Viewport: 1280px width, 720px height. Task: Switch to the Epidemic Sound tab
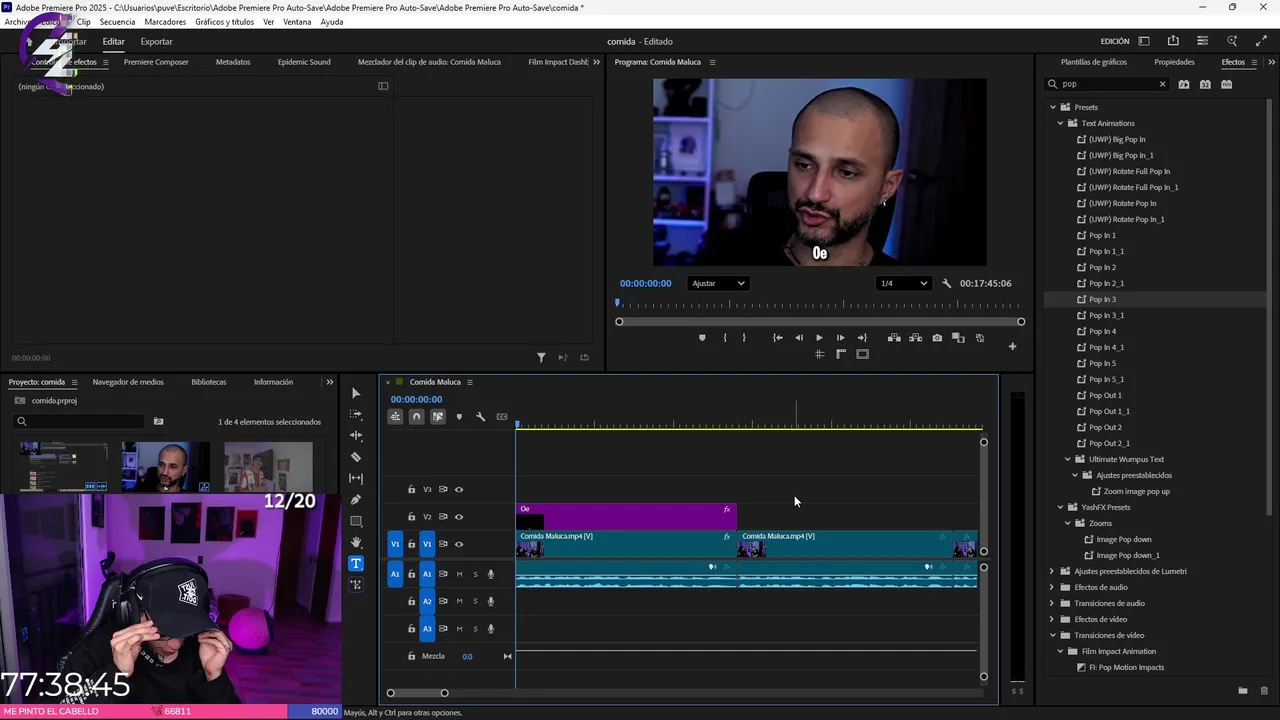(304, 62)
